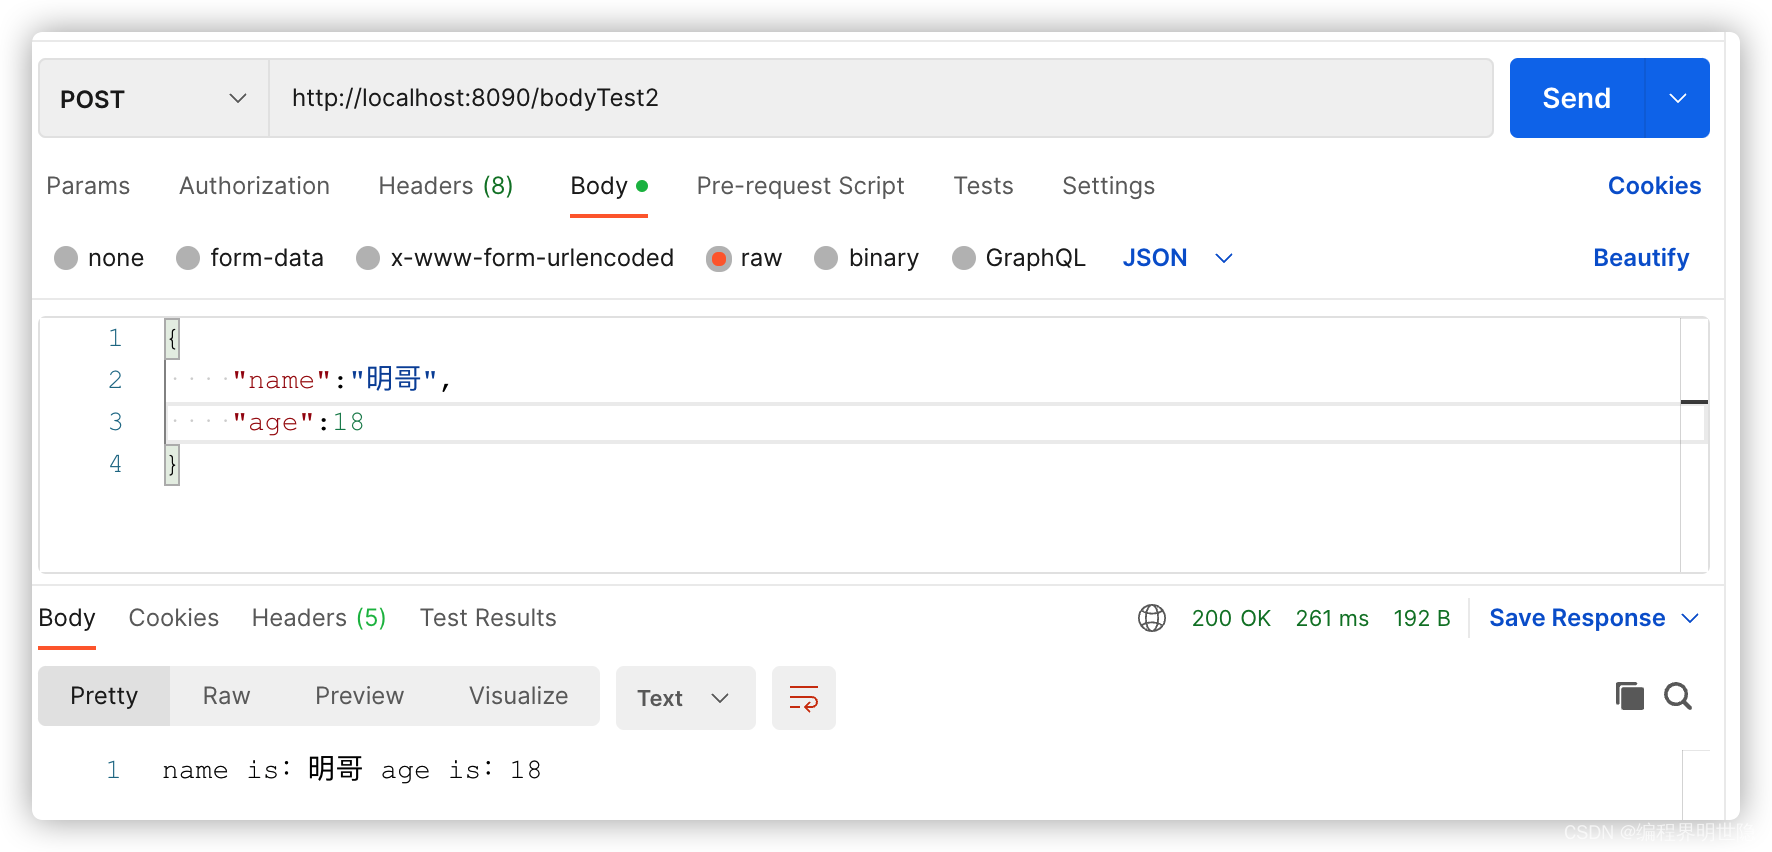
Task: Click the search response magnifier icon
Action: (1678, 696)
